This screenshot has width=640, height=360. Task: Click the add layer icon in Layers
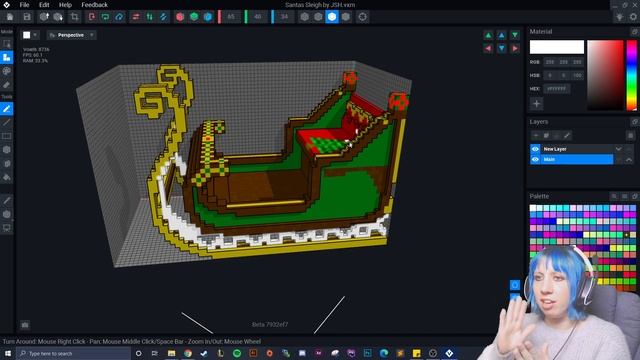536,136
